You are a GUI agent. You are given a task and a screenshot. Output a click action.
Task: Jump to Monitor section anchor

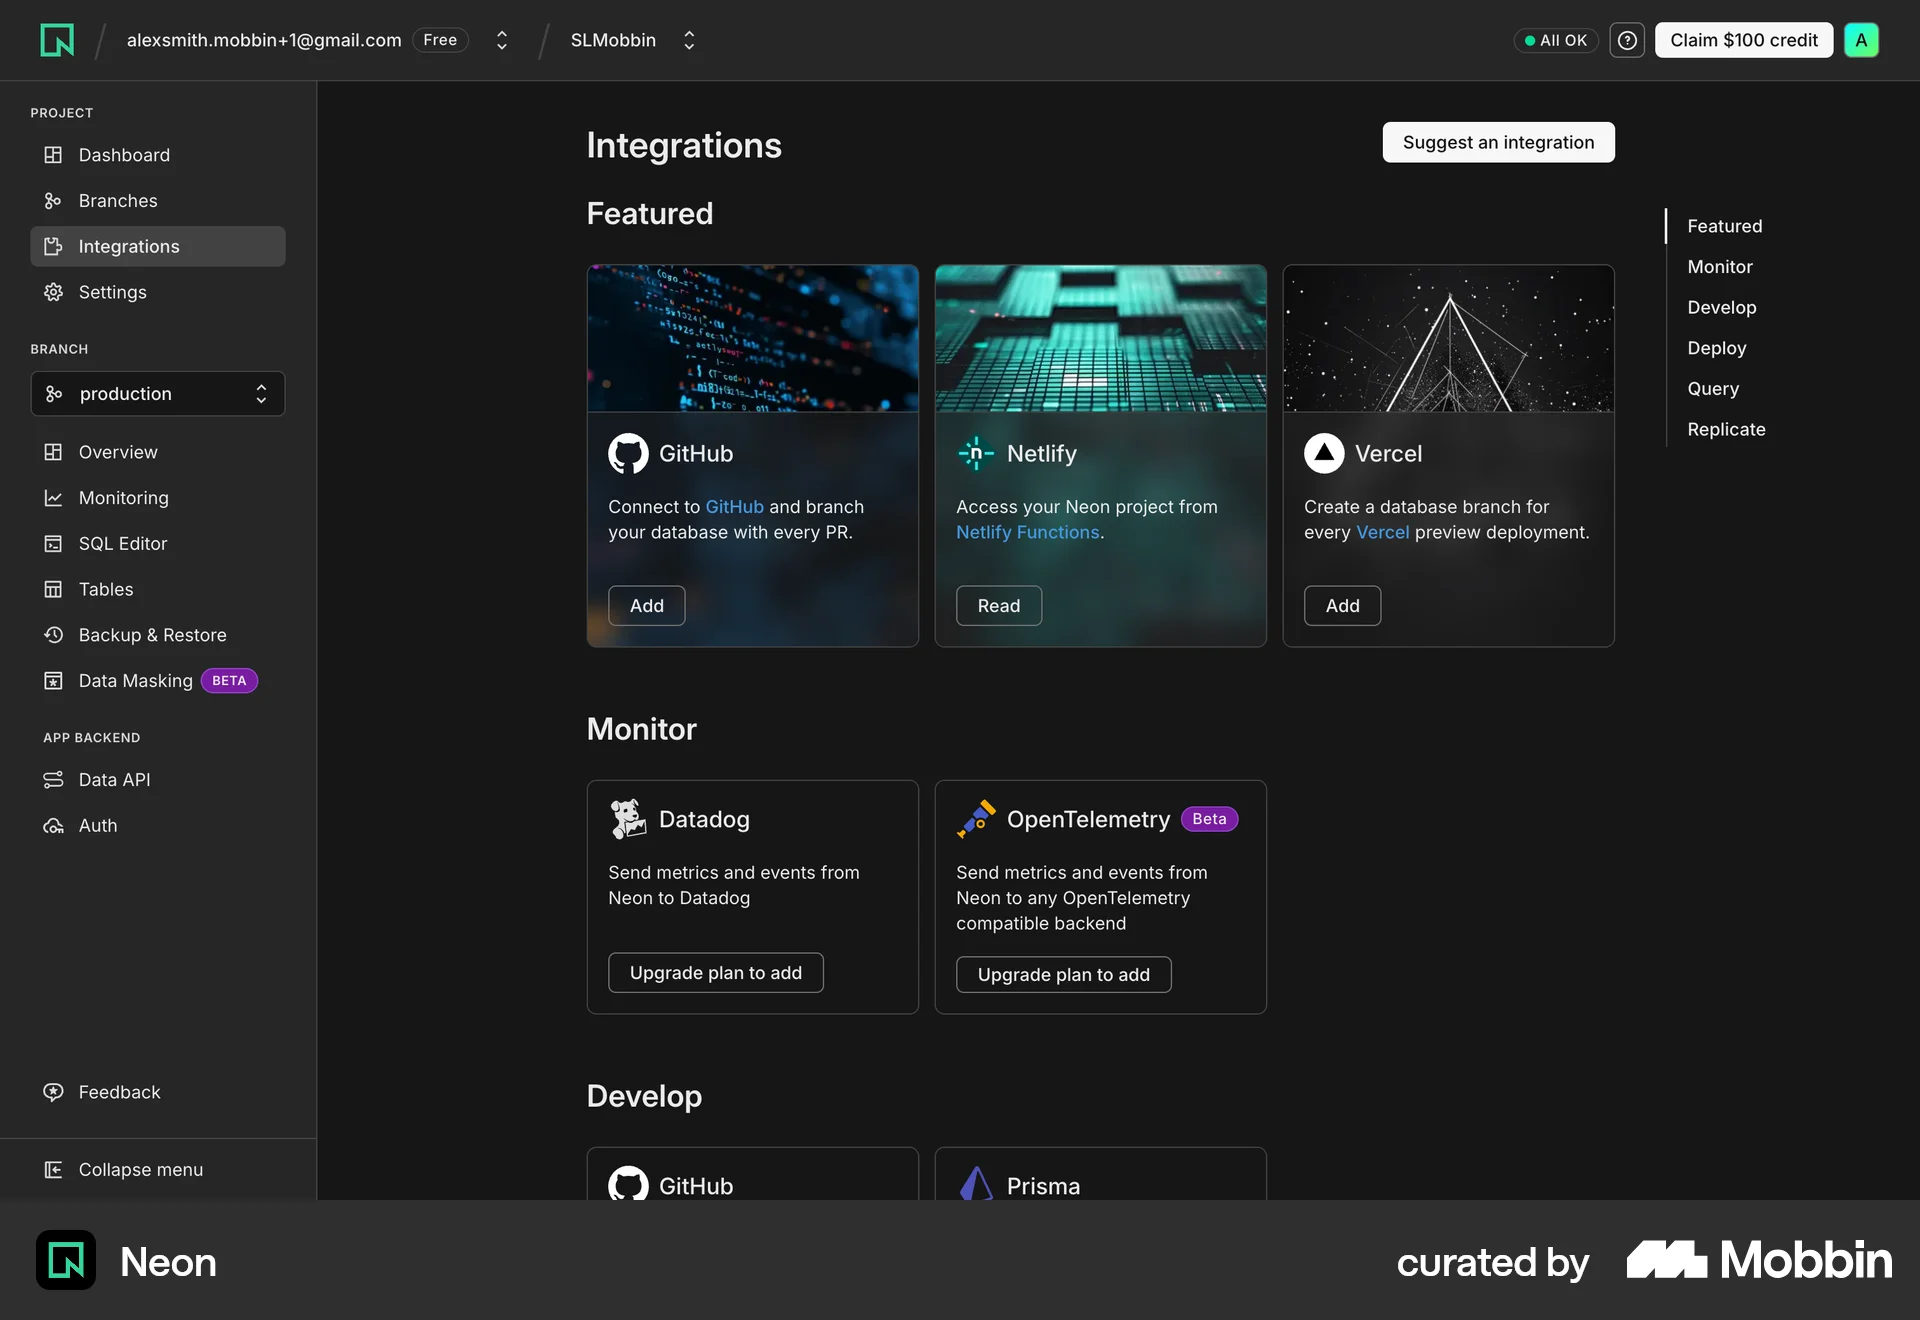point(1720,267)
